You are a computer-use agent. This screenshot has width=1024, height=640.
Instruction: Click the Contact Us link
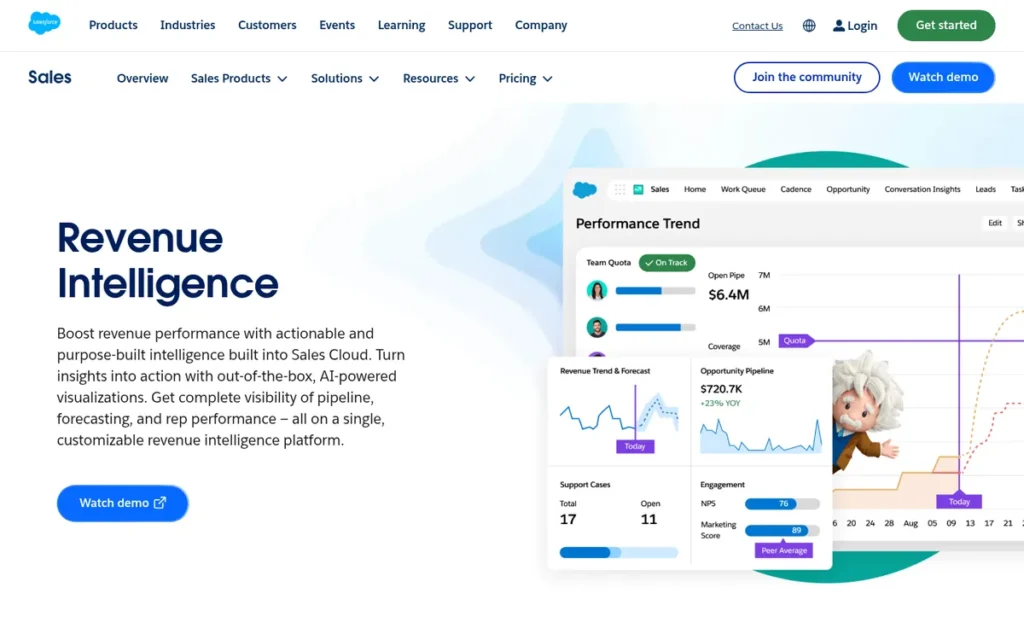[757, 26]
